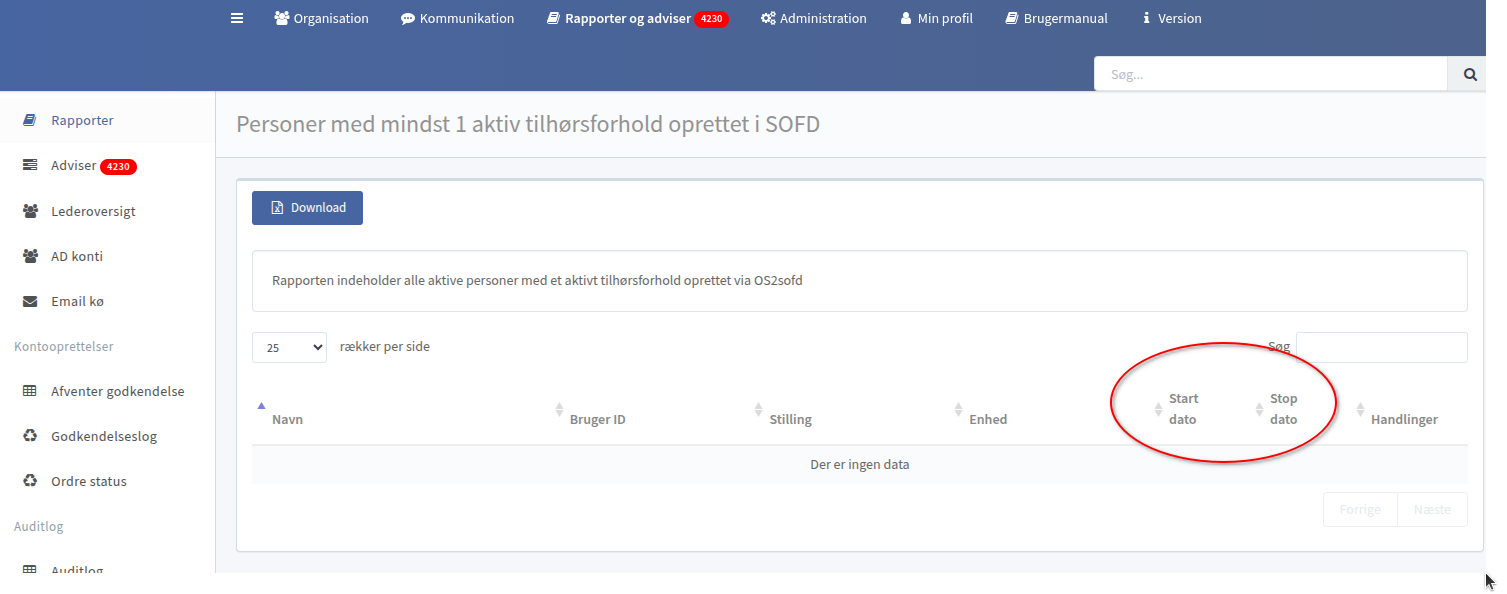Download the report as Excel
The height and width of the screenshot is (594, 1507).
coord(307,208)
